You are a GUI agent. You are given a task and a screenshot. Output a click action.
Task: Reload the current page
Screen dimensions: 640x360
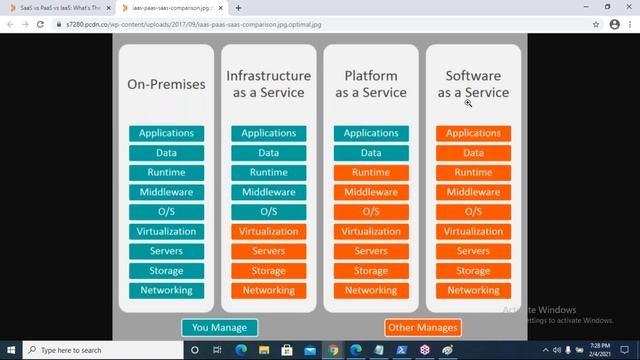tap(40, 24)
